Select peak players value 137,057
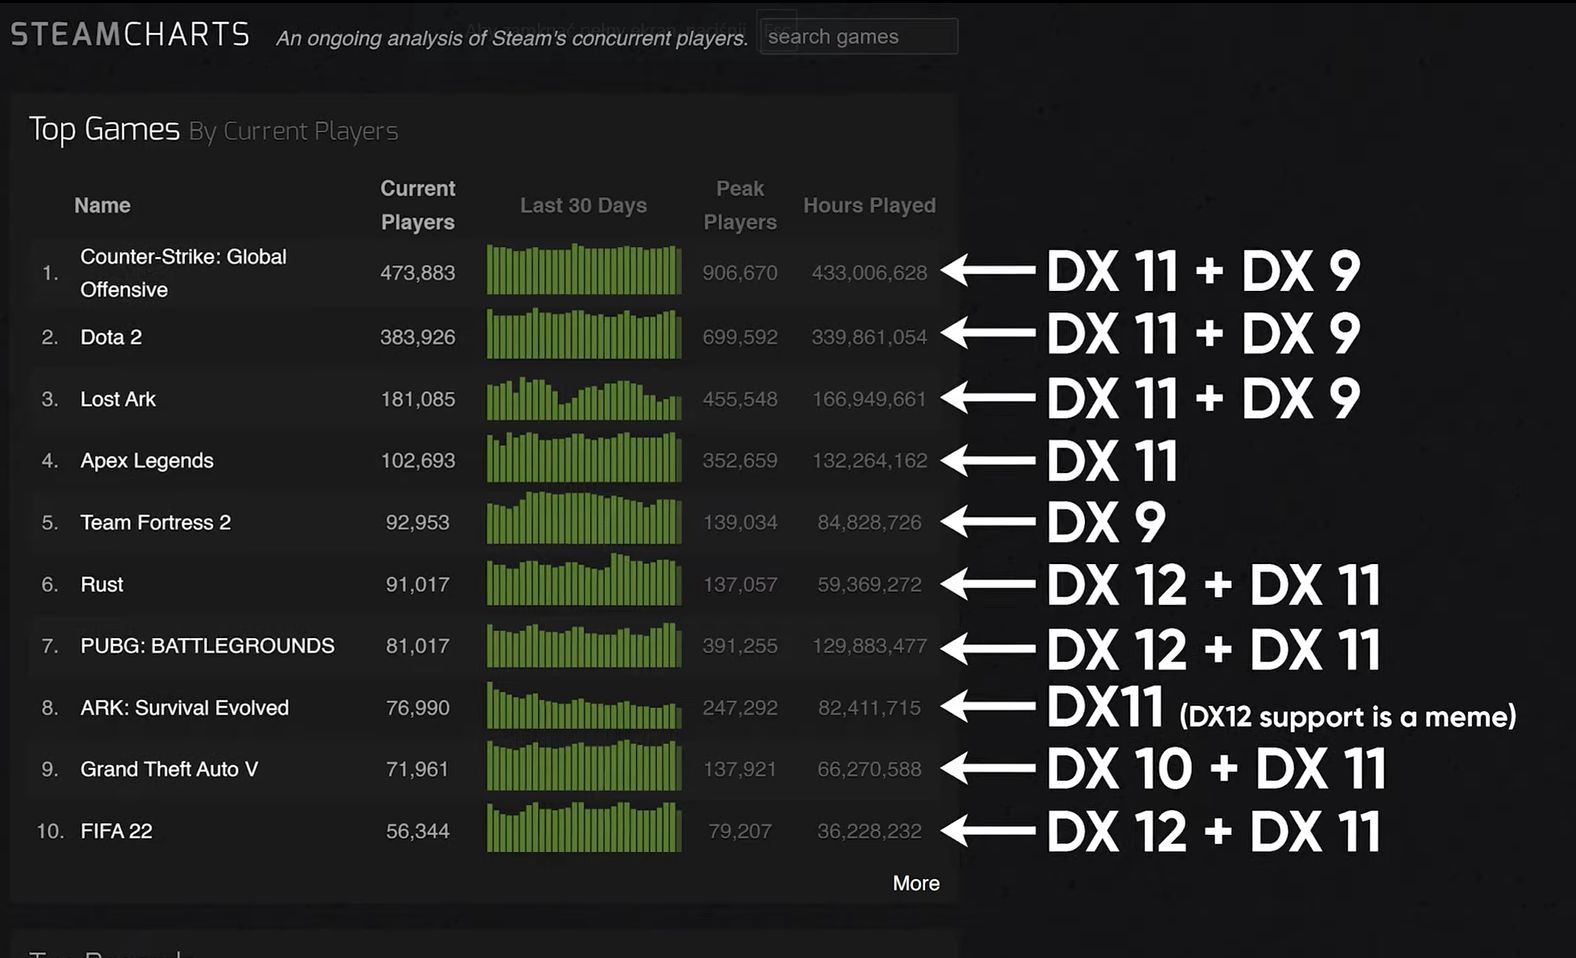The width and height of the screenshot is (1576, 958). 740,584
